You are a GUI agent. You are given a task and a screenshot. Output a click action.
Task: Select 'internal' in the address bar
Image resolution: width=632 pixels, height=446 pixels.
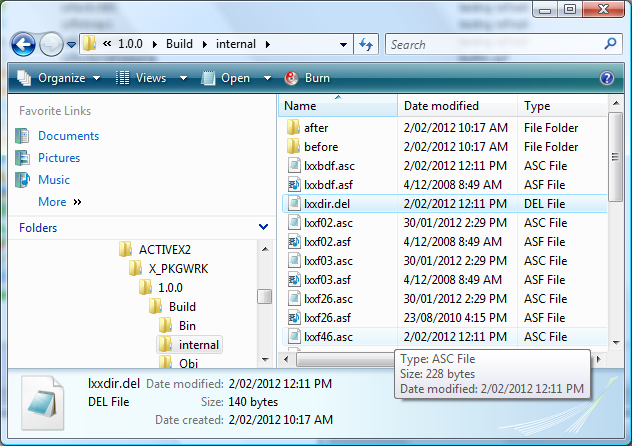[x=236, y=44]
